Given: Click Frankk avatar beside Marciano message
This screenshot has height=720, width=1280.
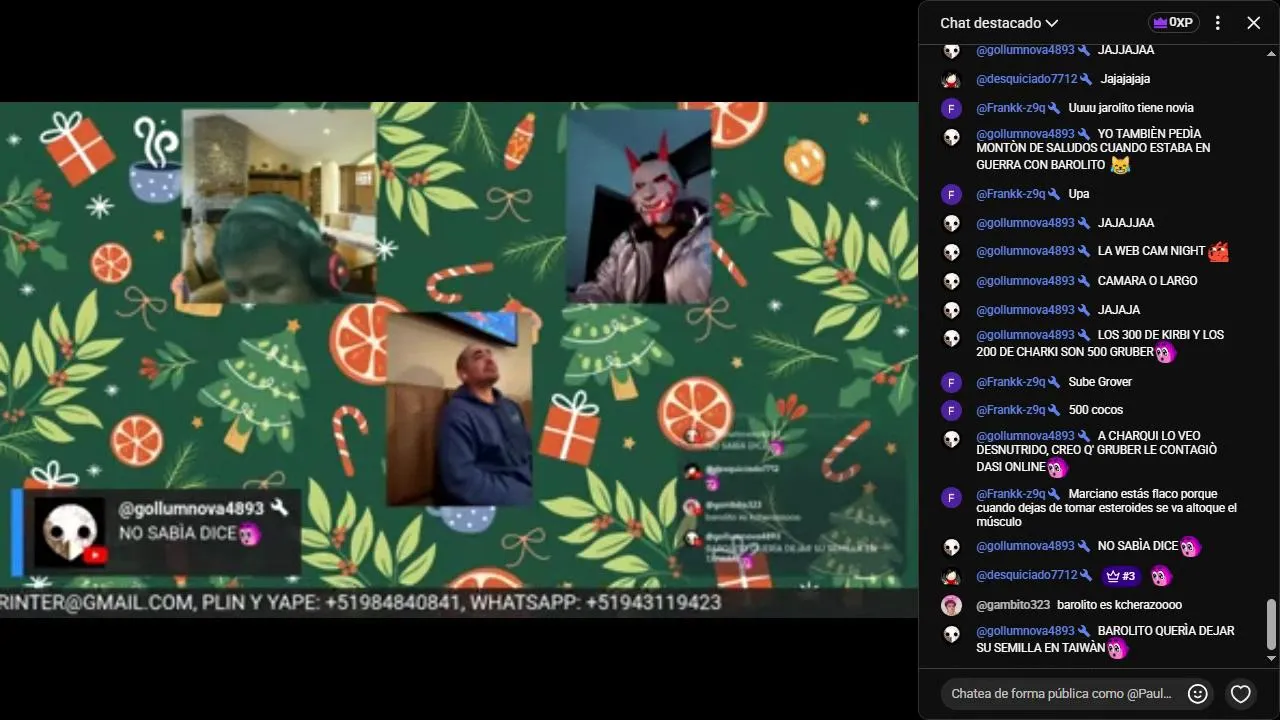Looking at the screenshot, I should 952,497.
